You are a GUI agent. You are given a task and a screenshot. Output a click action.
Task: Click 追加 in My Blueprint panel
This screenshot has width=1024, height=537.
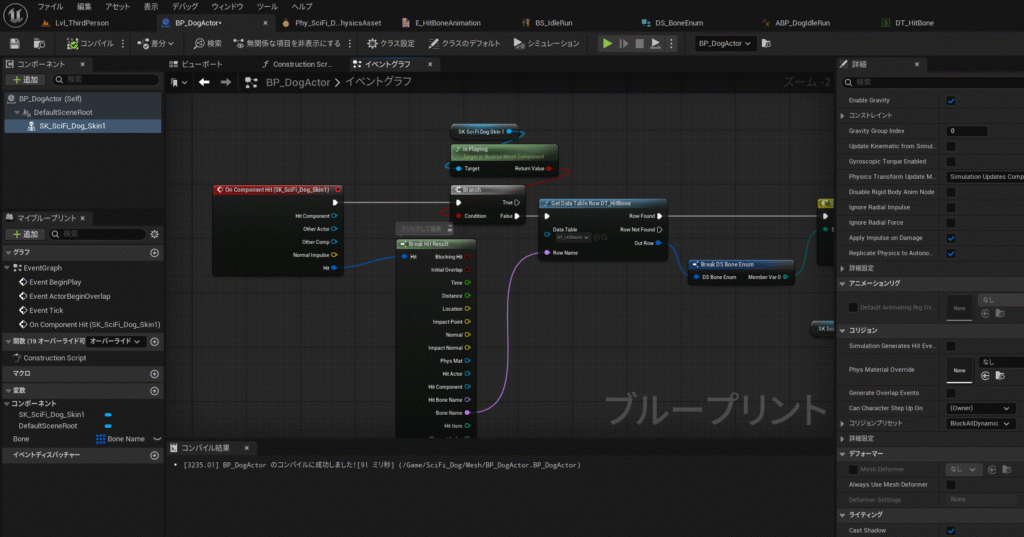pyautogui.click(x=25, y=234)
